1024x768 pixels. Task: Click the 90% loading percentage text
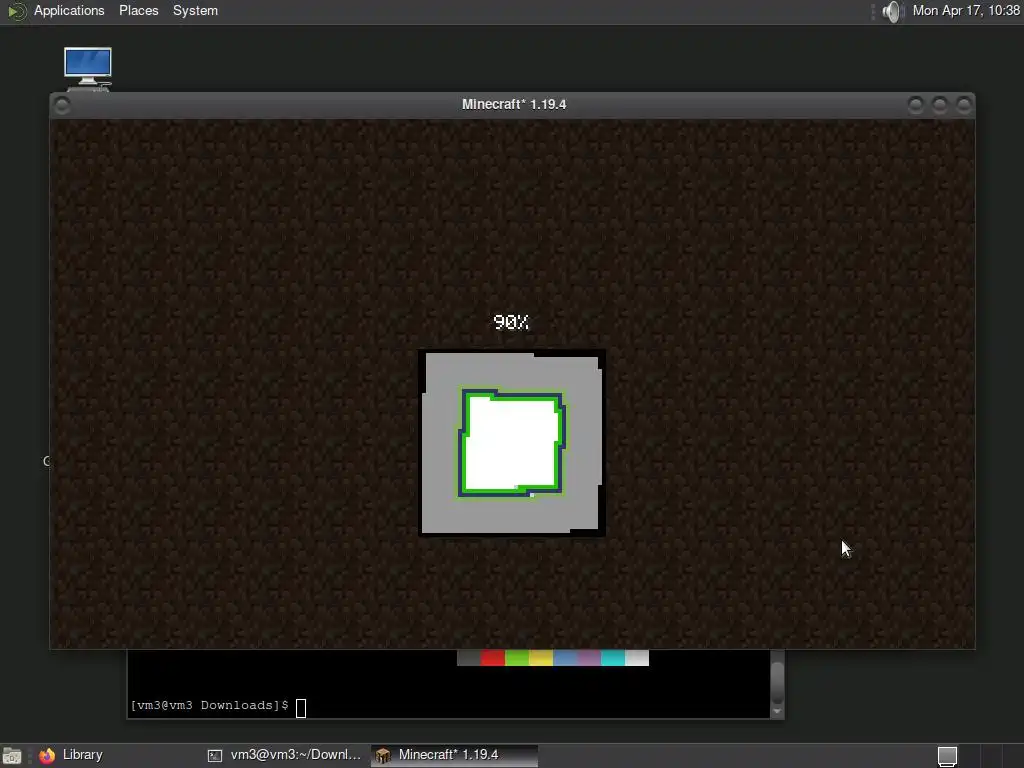pos(511,322)
